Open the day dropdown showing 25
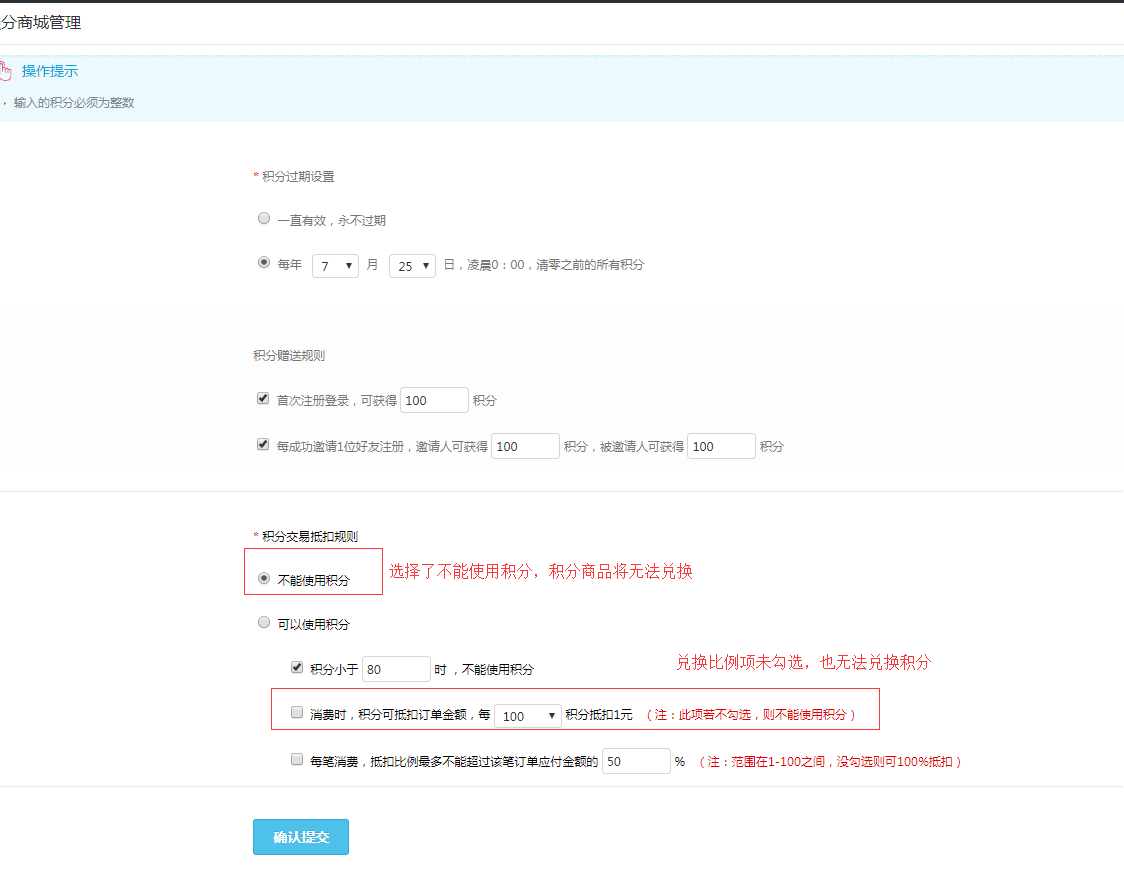The image size is (1124, 893). click(412, 265)
